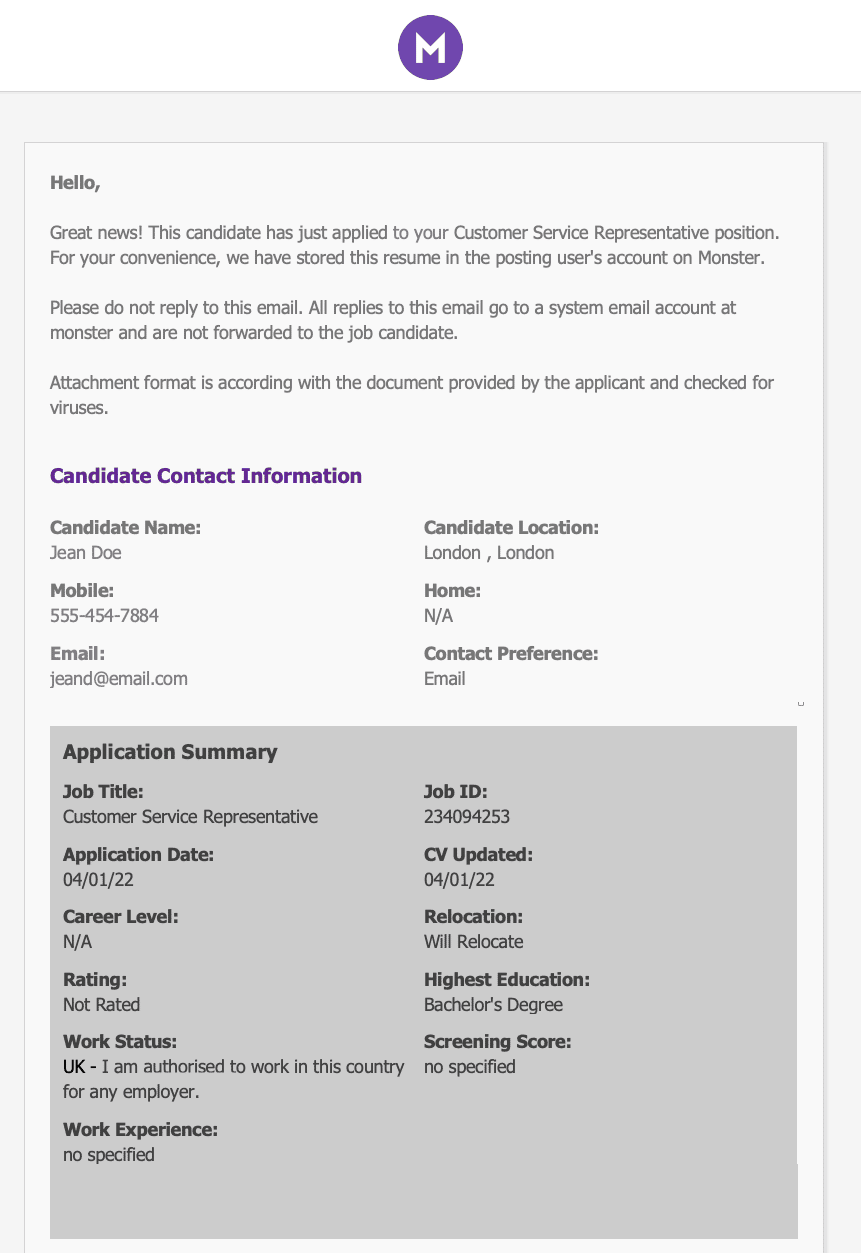This screenshot has height=1253, width=861.
Task: Click the Contact Preference Email value
Action: [445, 679]
